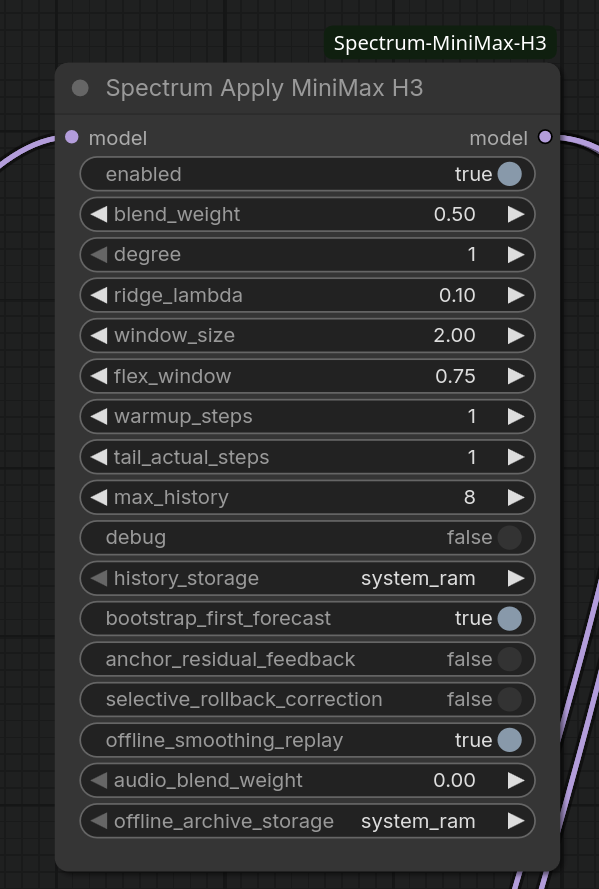
Task: Disable offline_smoothing_replay toggle
Action: 509,740
